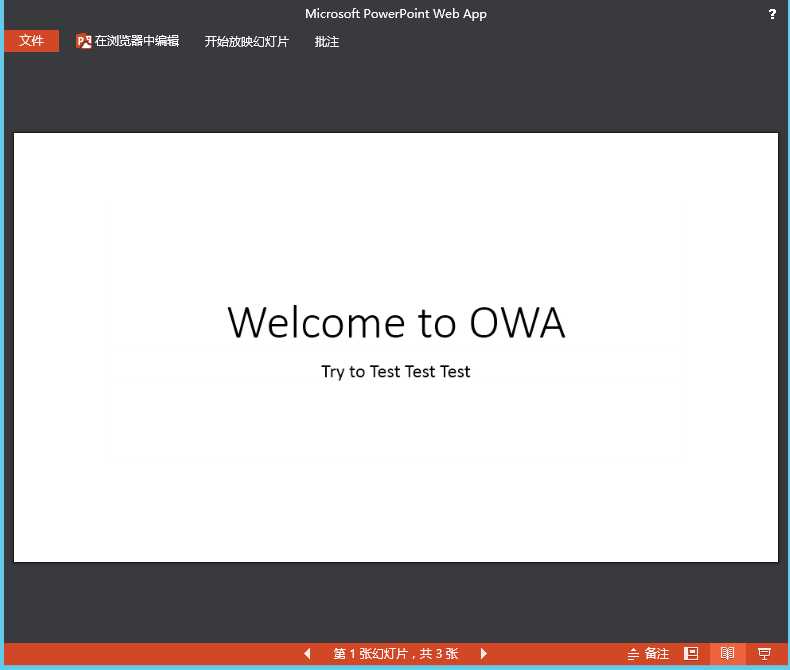790x670 pixels.
Task: Click the slide counter text 第 1 张幻灯片，共 3 张
Action: click(396, 654)
